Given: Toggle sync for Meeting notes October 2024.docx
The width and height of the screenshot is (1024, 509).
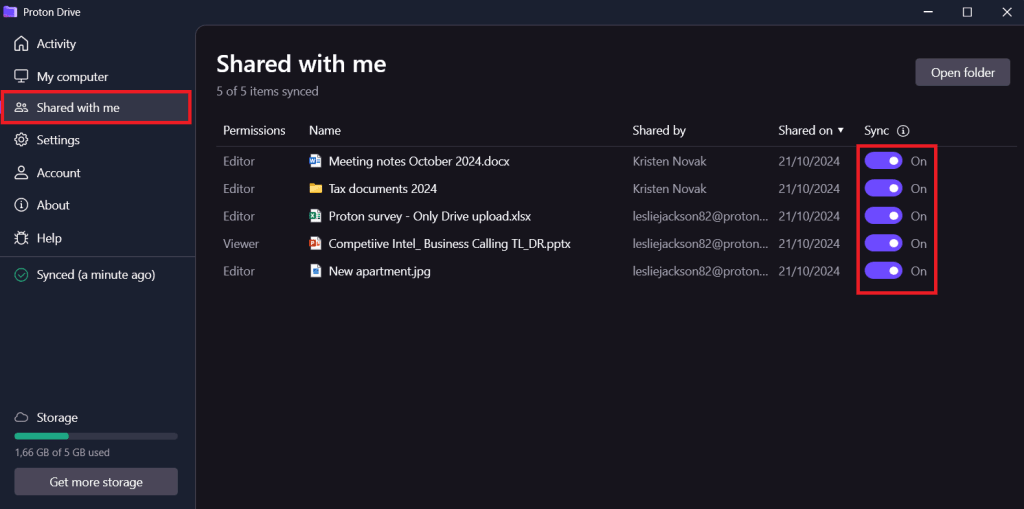Looking at the screenshot, I should tap(883, 161).
